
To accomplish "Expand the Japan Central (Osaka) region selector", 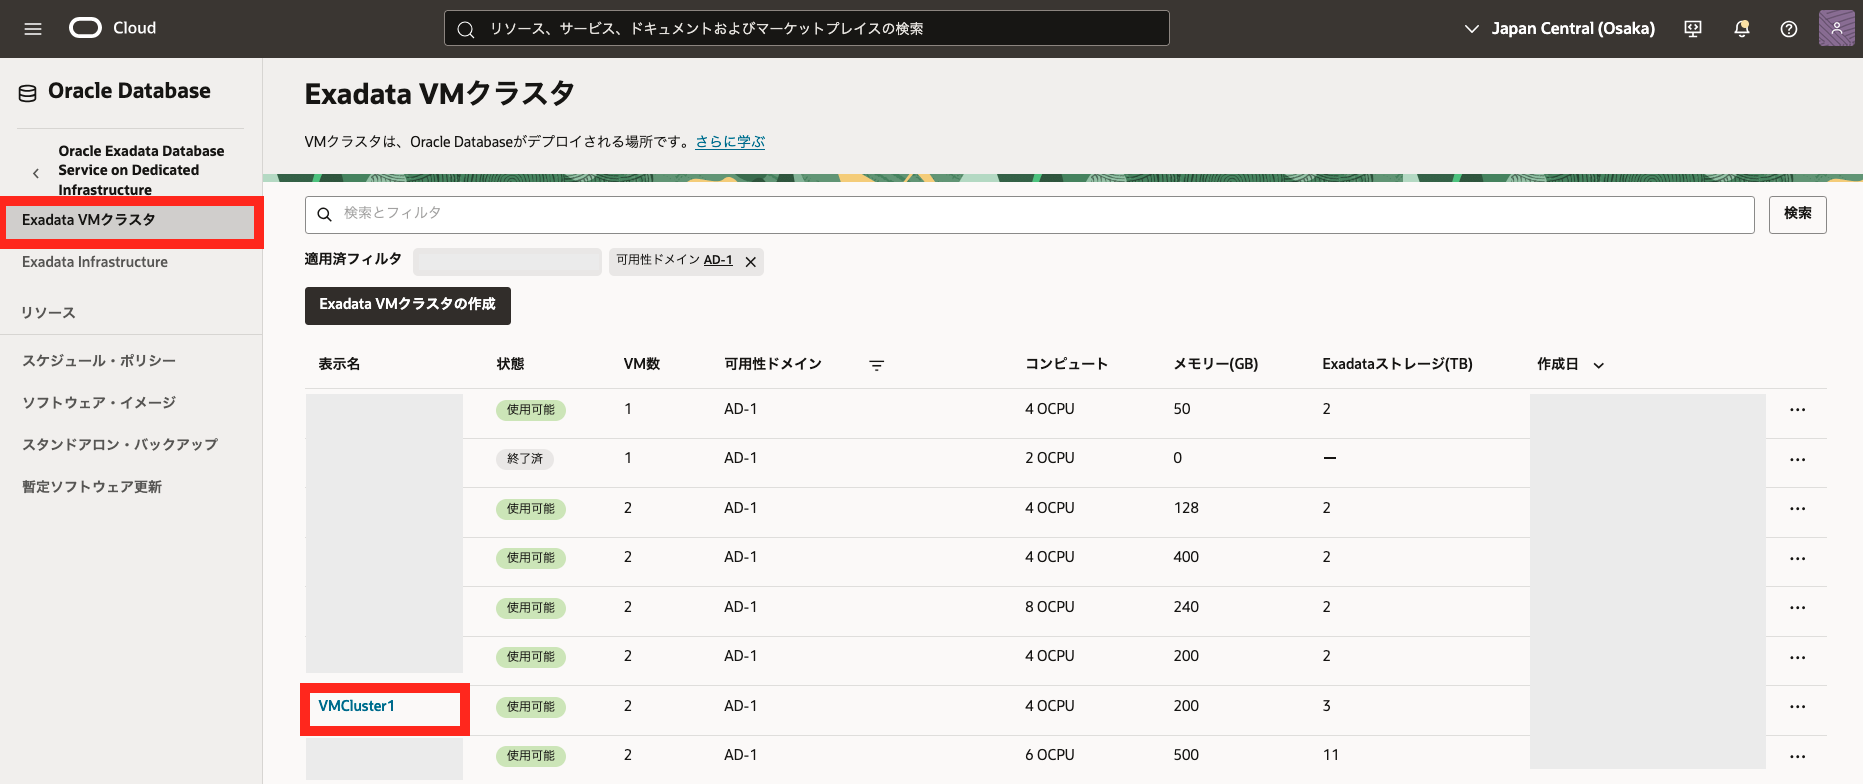I will pos(1559,29).
